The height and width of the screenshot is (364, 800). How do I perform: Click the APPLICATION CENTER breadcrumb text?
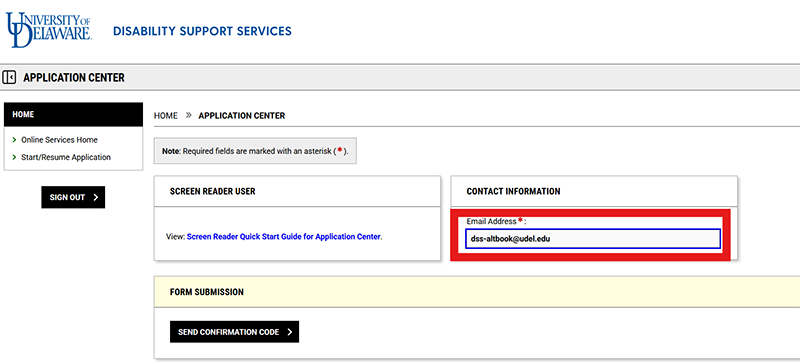[242, 116]
